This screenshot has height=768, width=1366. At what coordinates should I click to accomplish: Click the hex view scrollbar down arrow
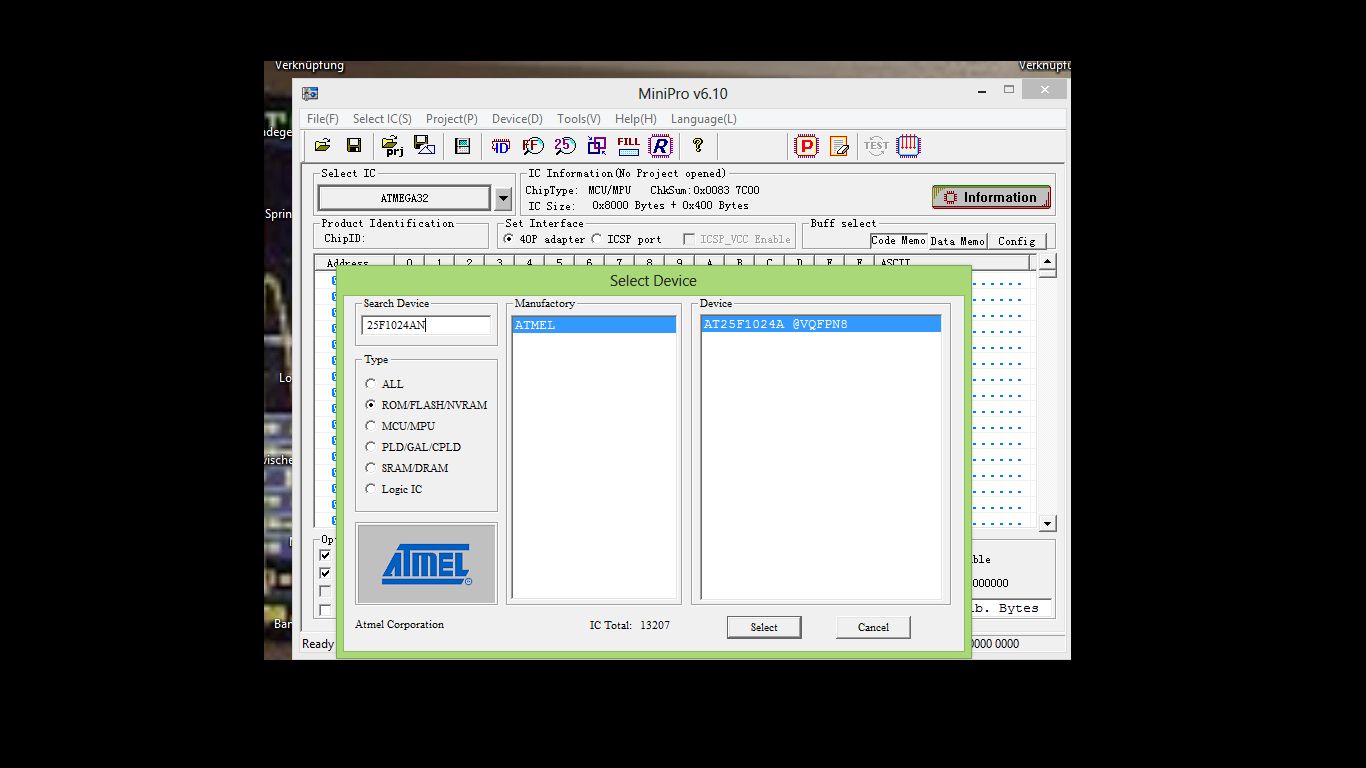pyautogui.click(x=1047, y=523)
